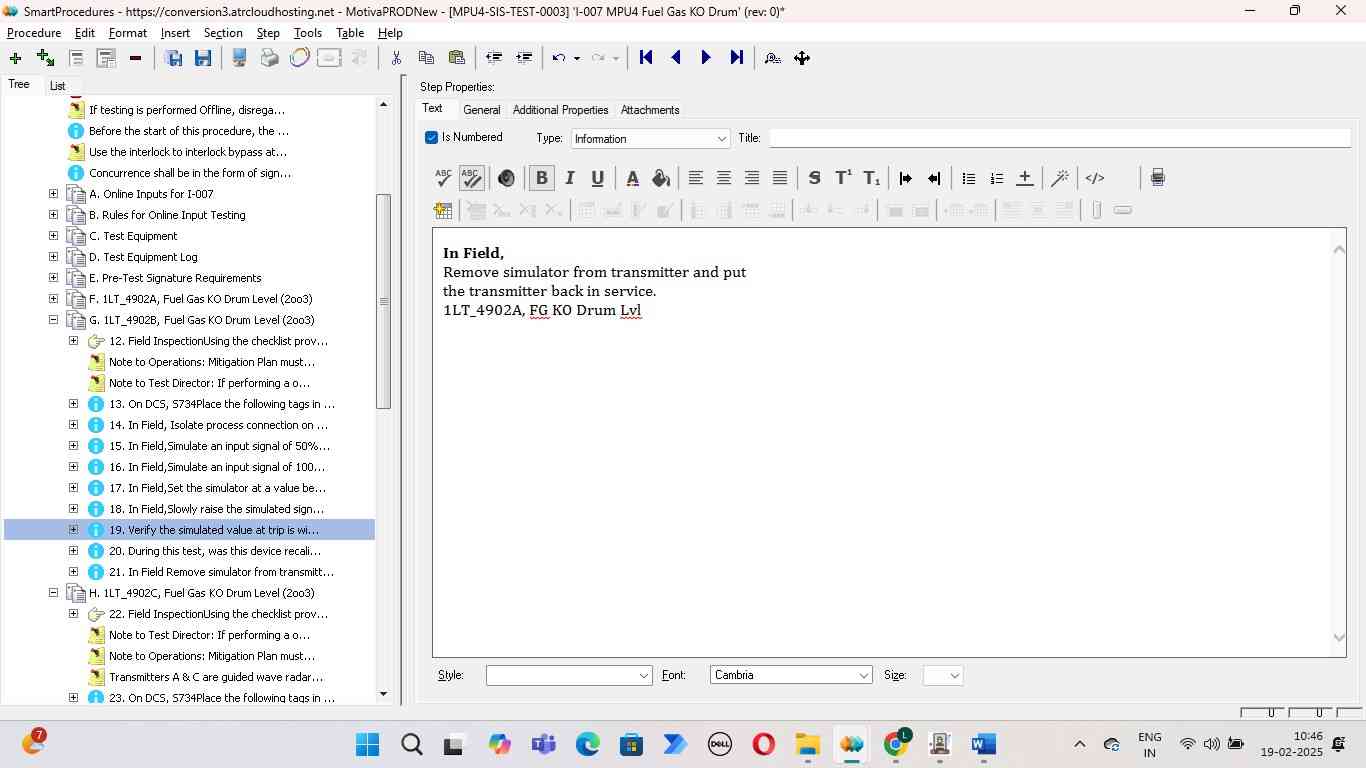Click the printer icon in main toolbar

tap(269, 58)
